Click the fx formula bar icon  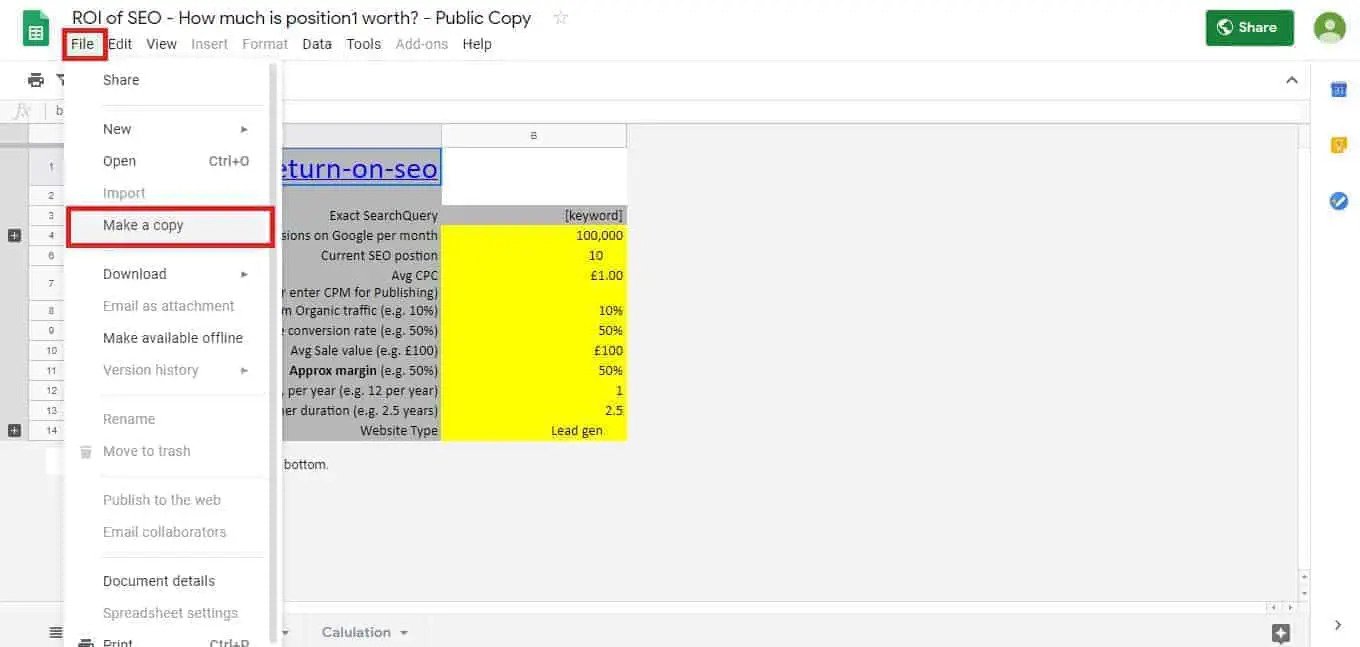pos(21,111)
